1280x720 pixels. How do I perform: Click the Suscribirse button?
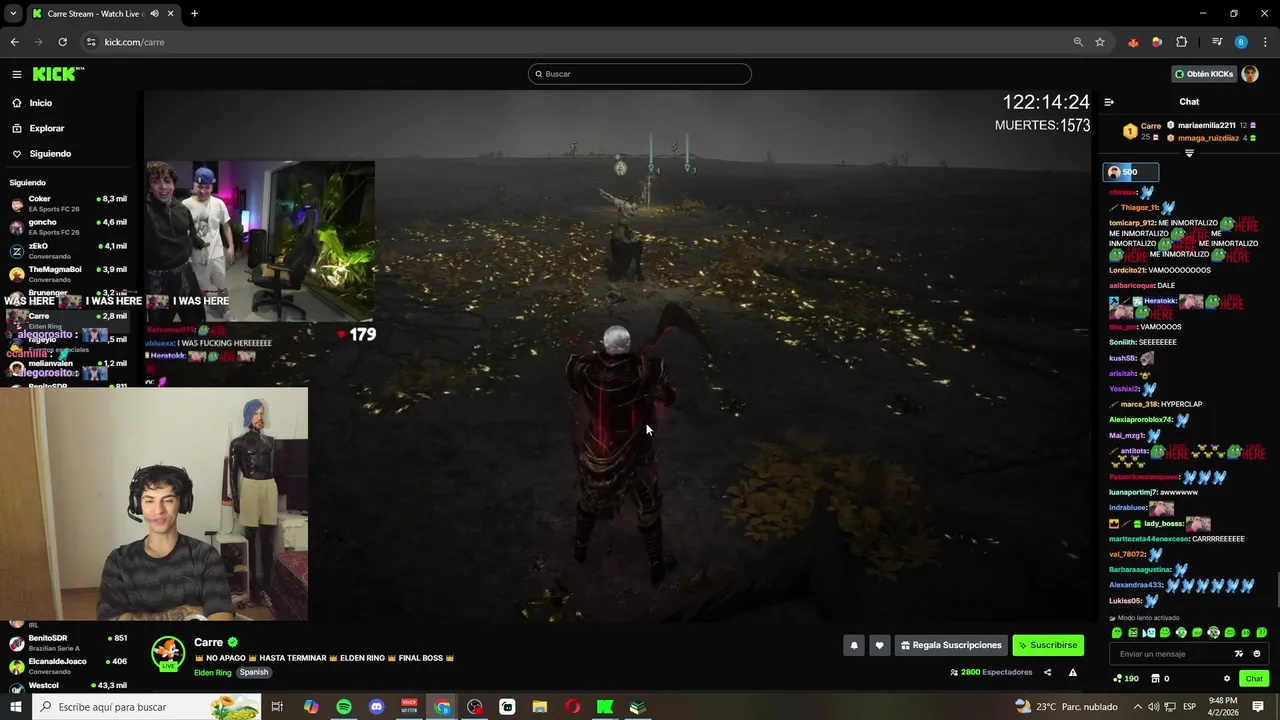(1048, 645)
